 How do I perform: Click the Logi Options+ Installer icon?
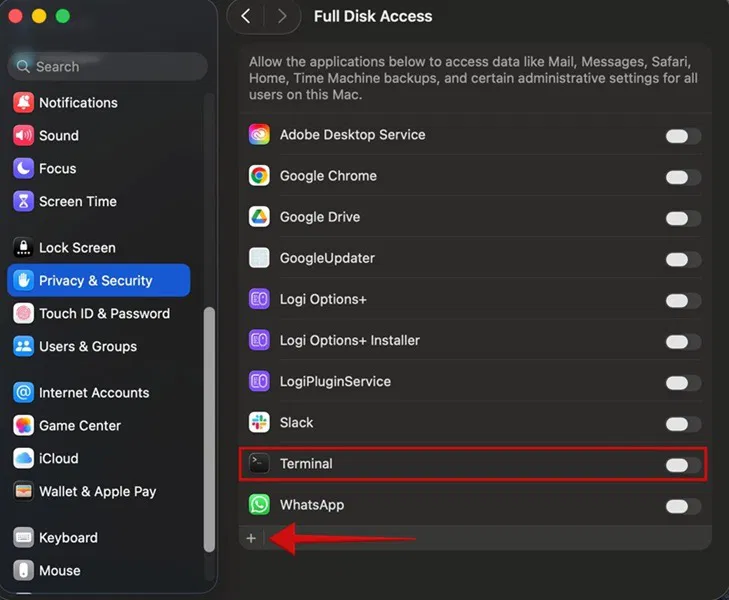click(259, 341)
